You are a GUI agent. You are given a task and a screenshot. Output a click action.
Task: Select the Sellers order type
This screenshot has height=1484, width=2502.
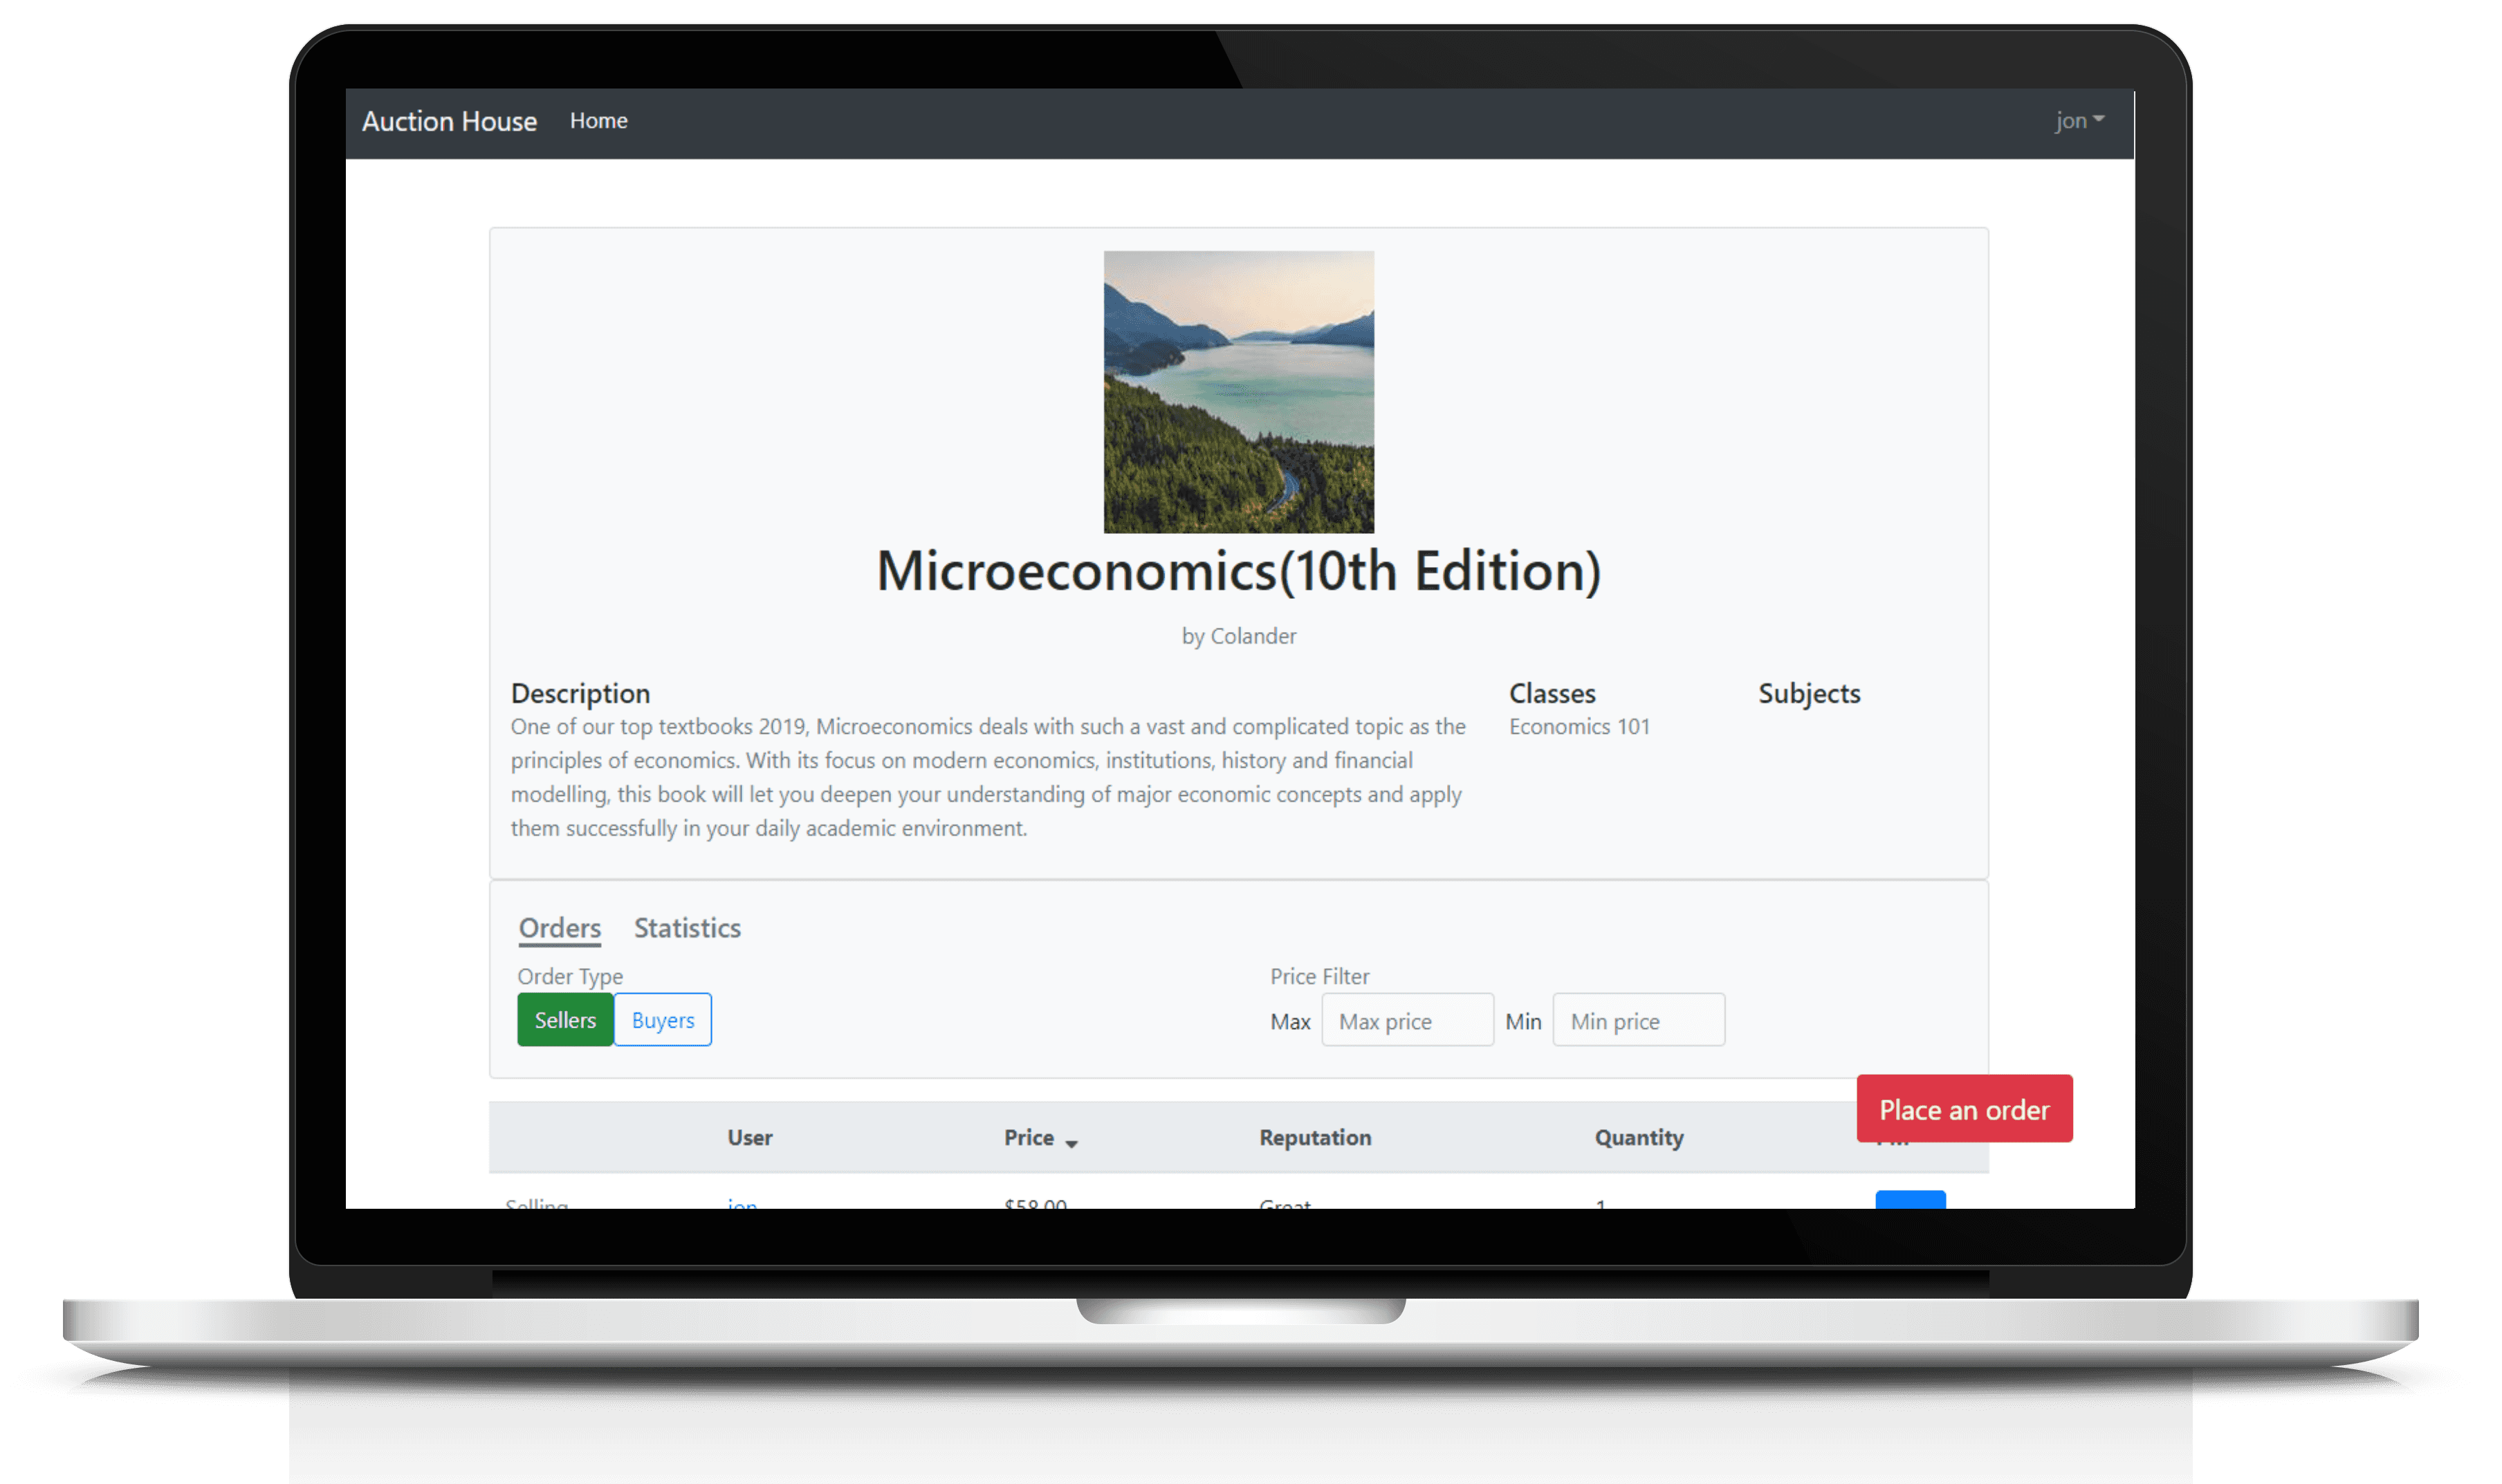pos(565,1020)
